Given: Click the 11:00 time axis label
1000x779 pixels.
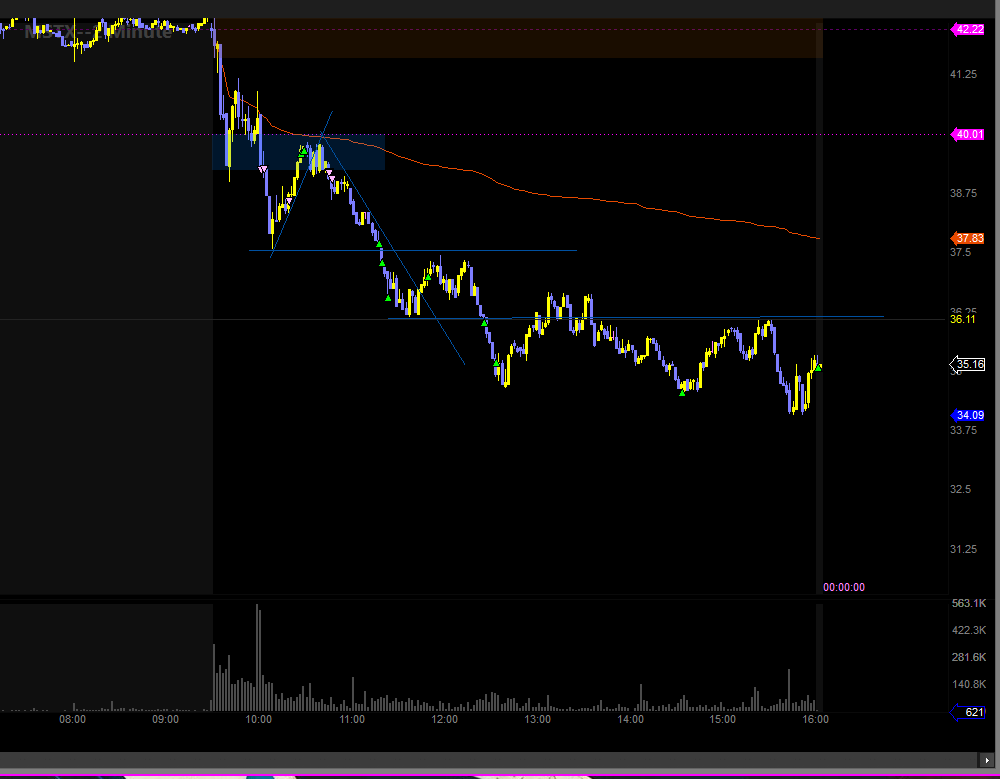Looking at the screenshot, I should 351,720.
